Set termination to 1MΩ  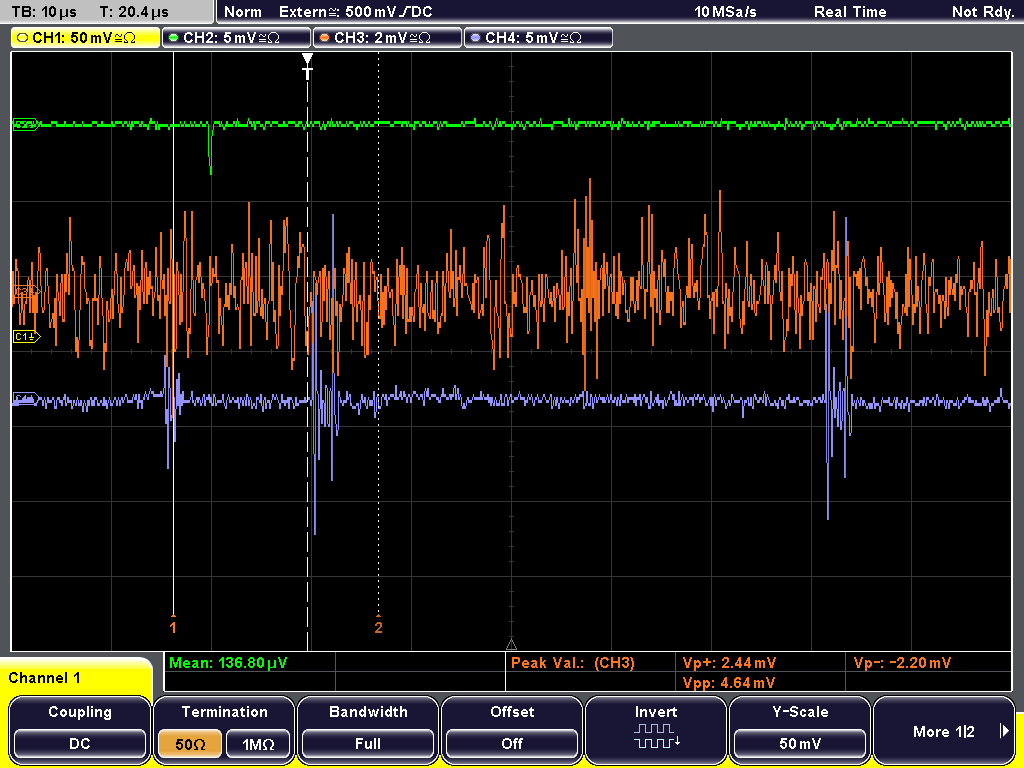coord(258,744)
